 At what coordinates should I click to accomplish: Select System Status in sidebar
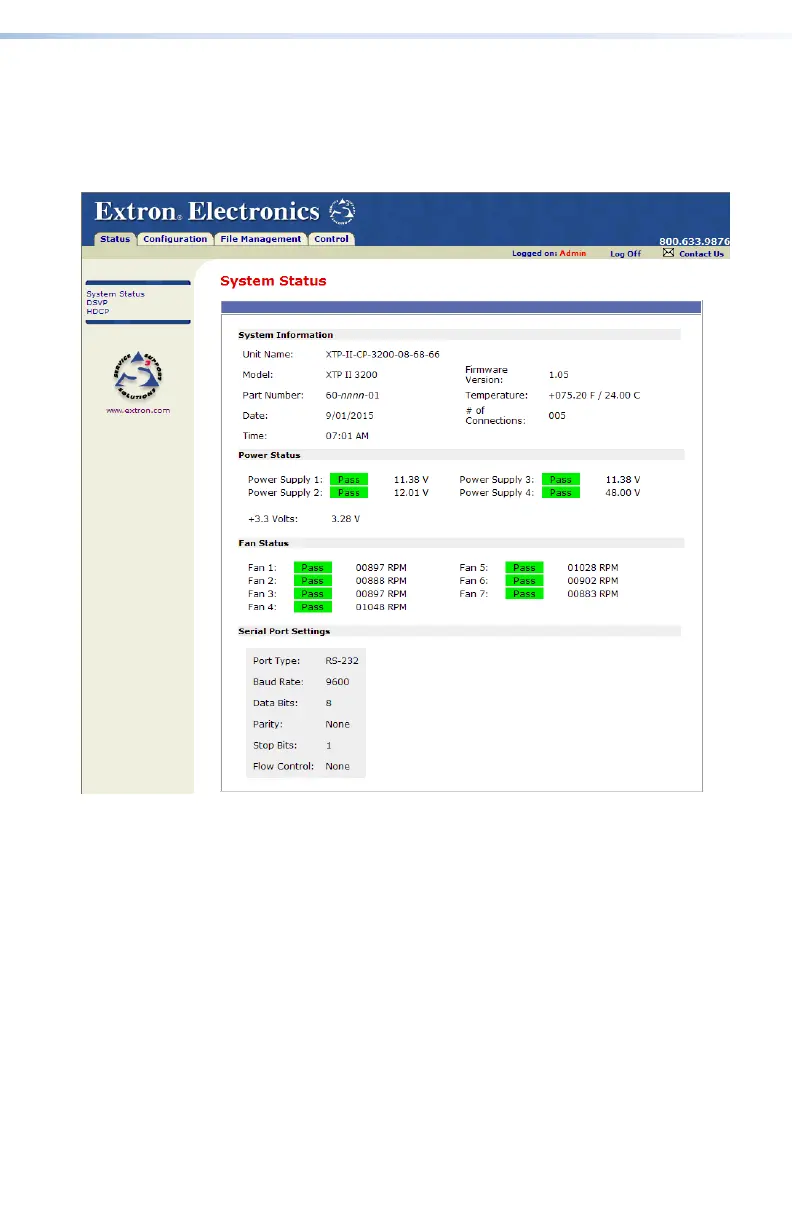click(115, 294)
